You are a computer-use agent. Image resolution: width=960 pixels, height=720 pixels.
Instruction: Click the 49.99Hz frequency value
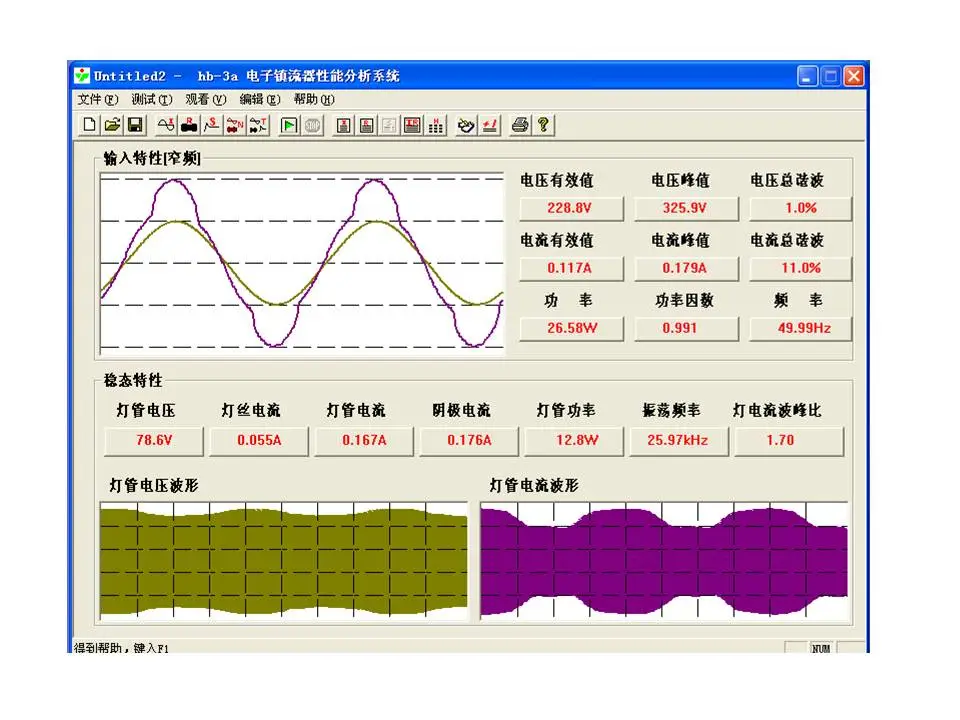tap(801, 328)
